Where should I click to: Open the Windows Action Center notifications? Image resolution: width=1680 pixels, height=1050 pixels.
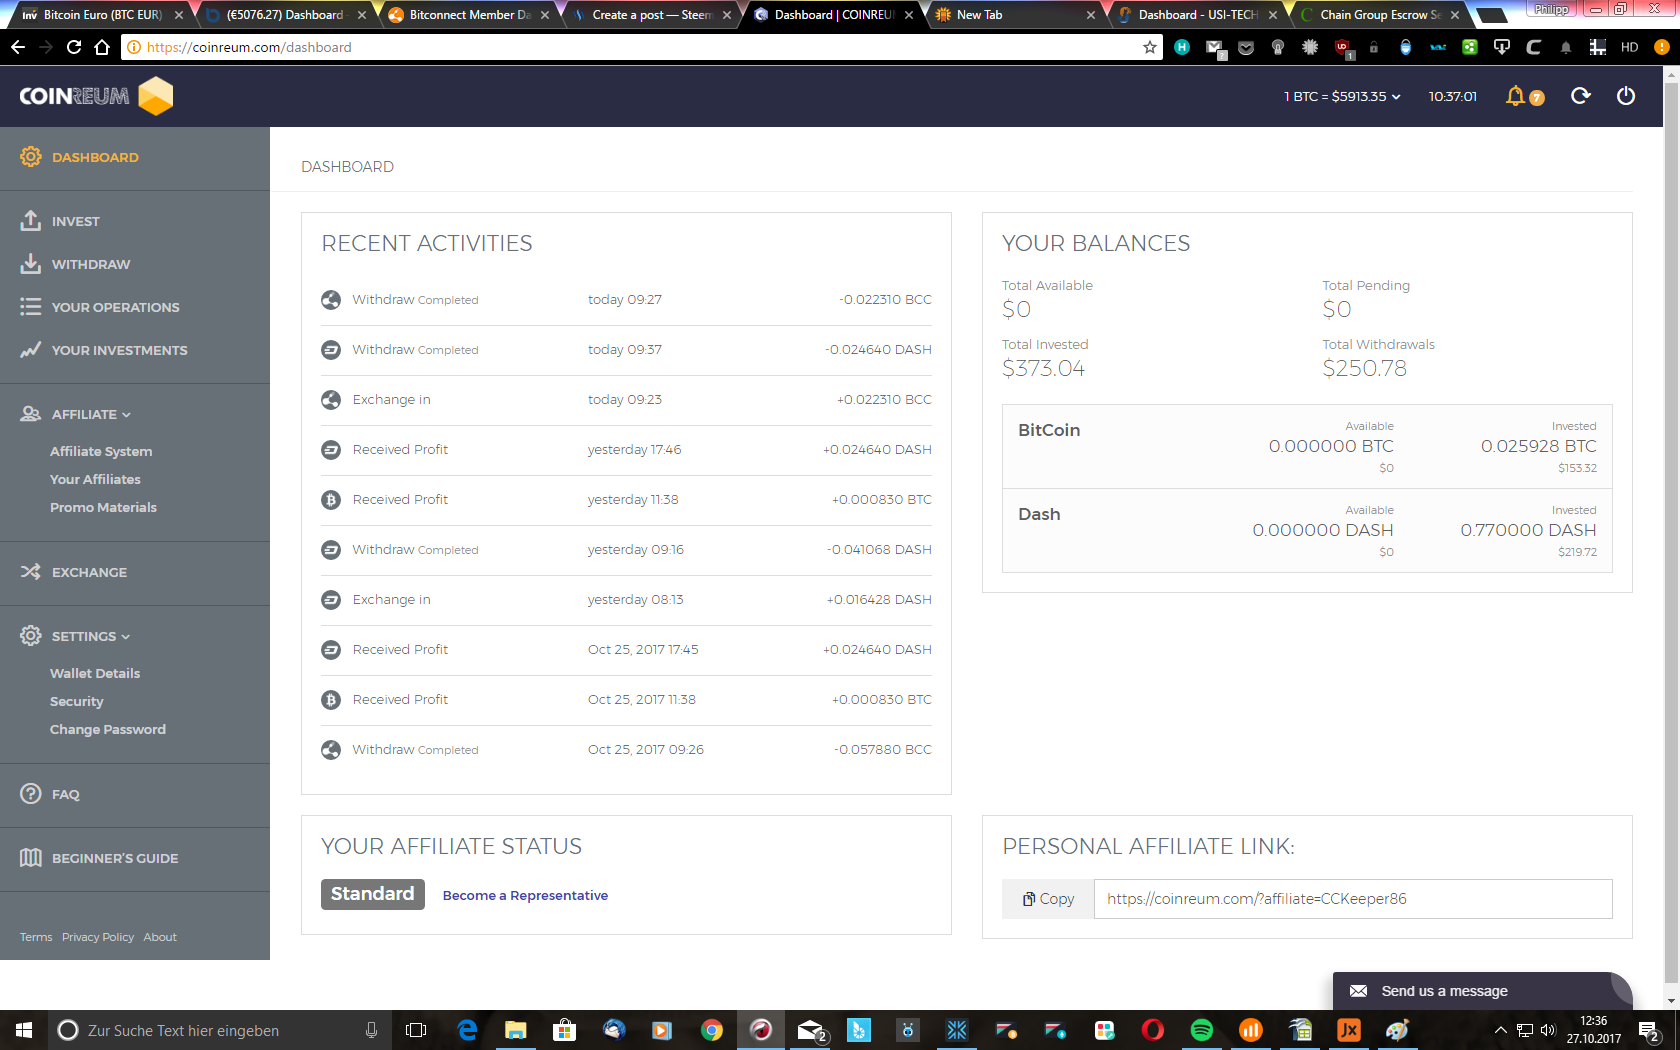1650,1030
